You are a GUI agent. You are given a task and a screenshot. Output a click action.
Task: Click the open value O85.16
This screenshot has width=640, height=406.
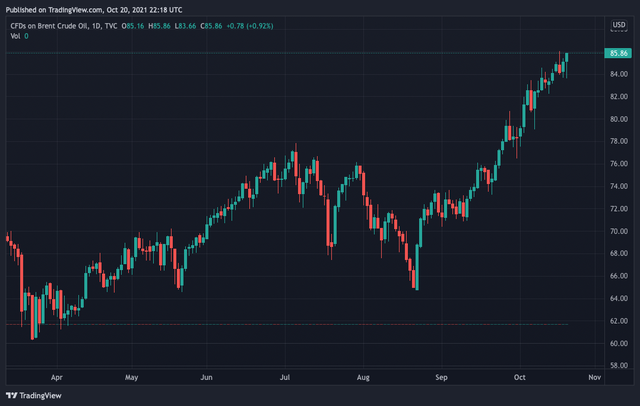point(133,26)
